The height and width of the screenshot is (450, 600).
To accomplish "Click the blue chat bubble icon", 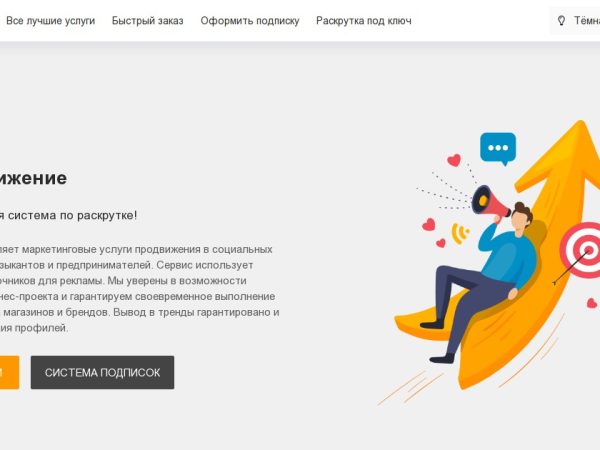I will (498, 148).
